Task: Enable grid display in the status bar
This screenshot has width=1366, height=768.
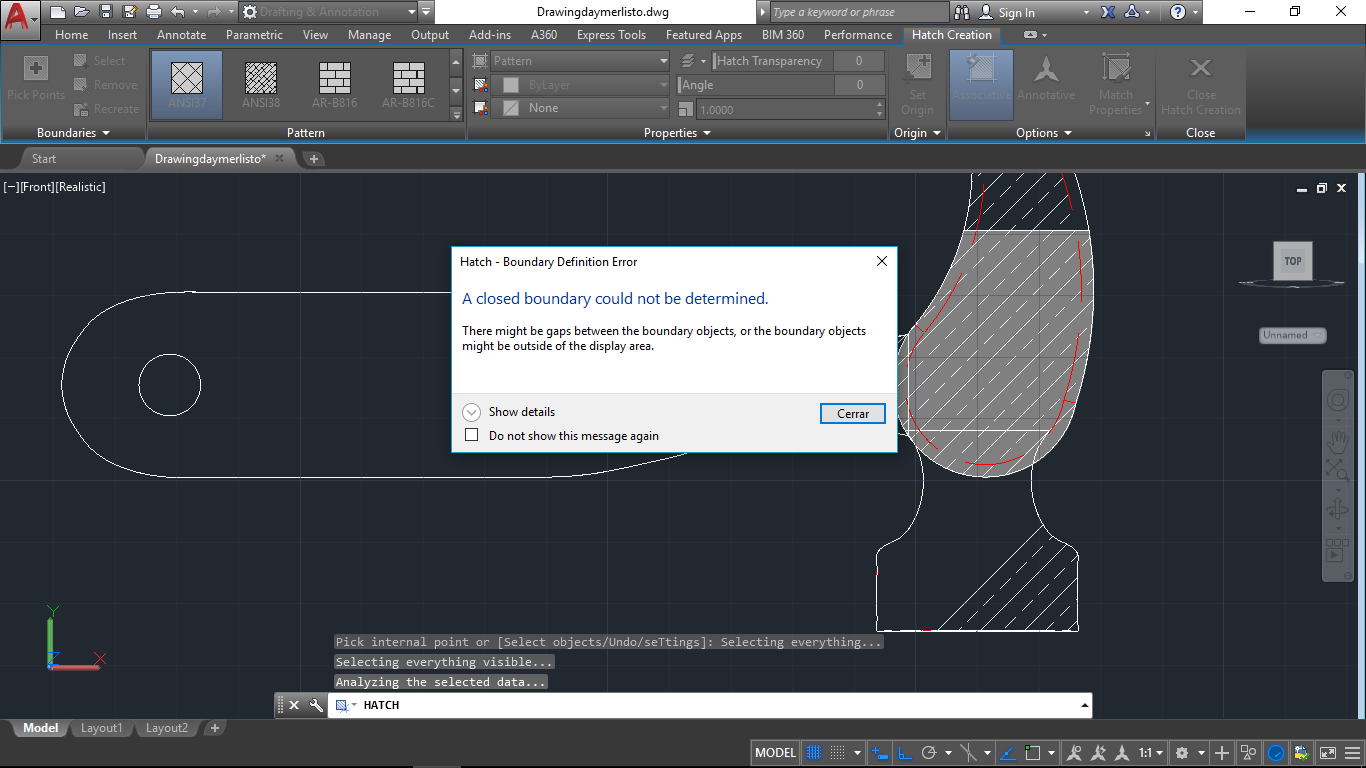Action: pos(812,752)
